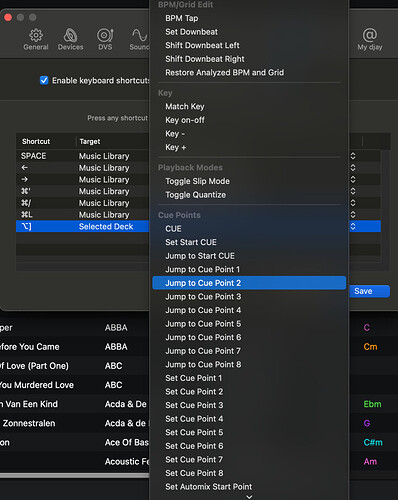The width and height of the screenshot is (398, 500).
Task: Open the My djay tab
Action: point(370,39)
